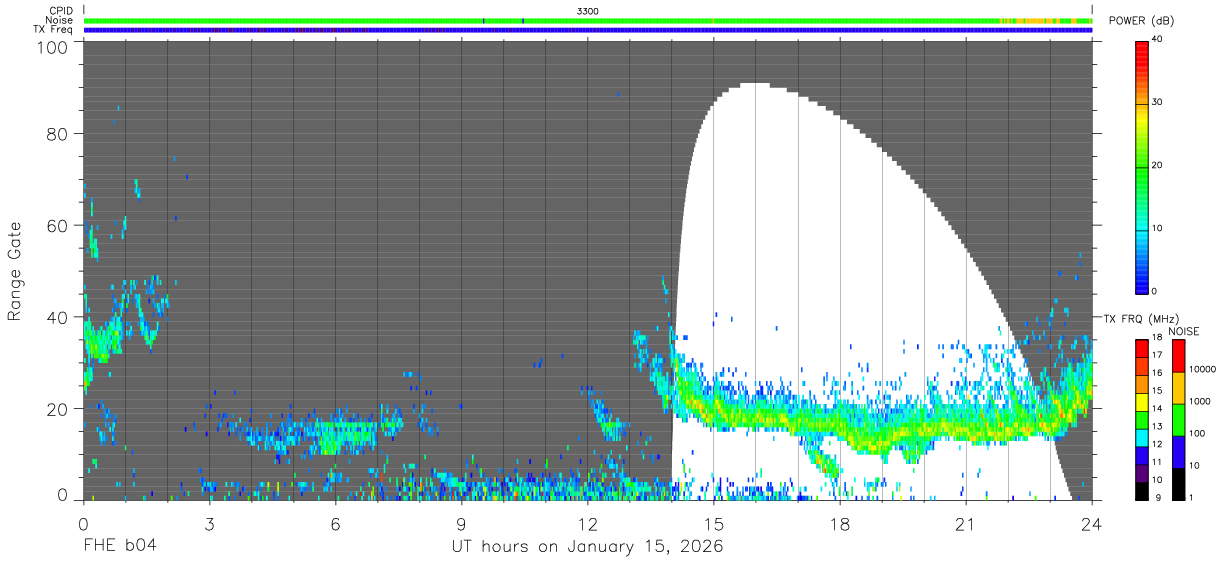The height and width of the screenshot is (567, 1228).
Task: Click the '3' tick on UT hours axis
Action: [x=209, y=524]
